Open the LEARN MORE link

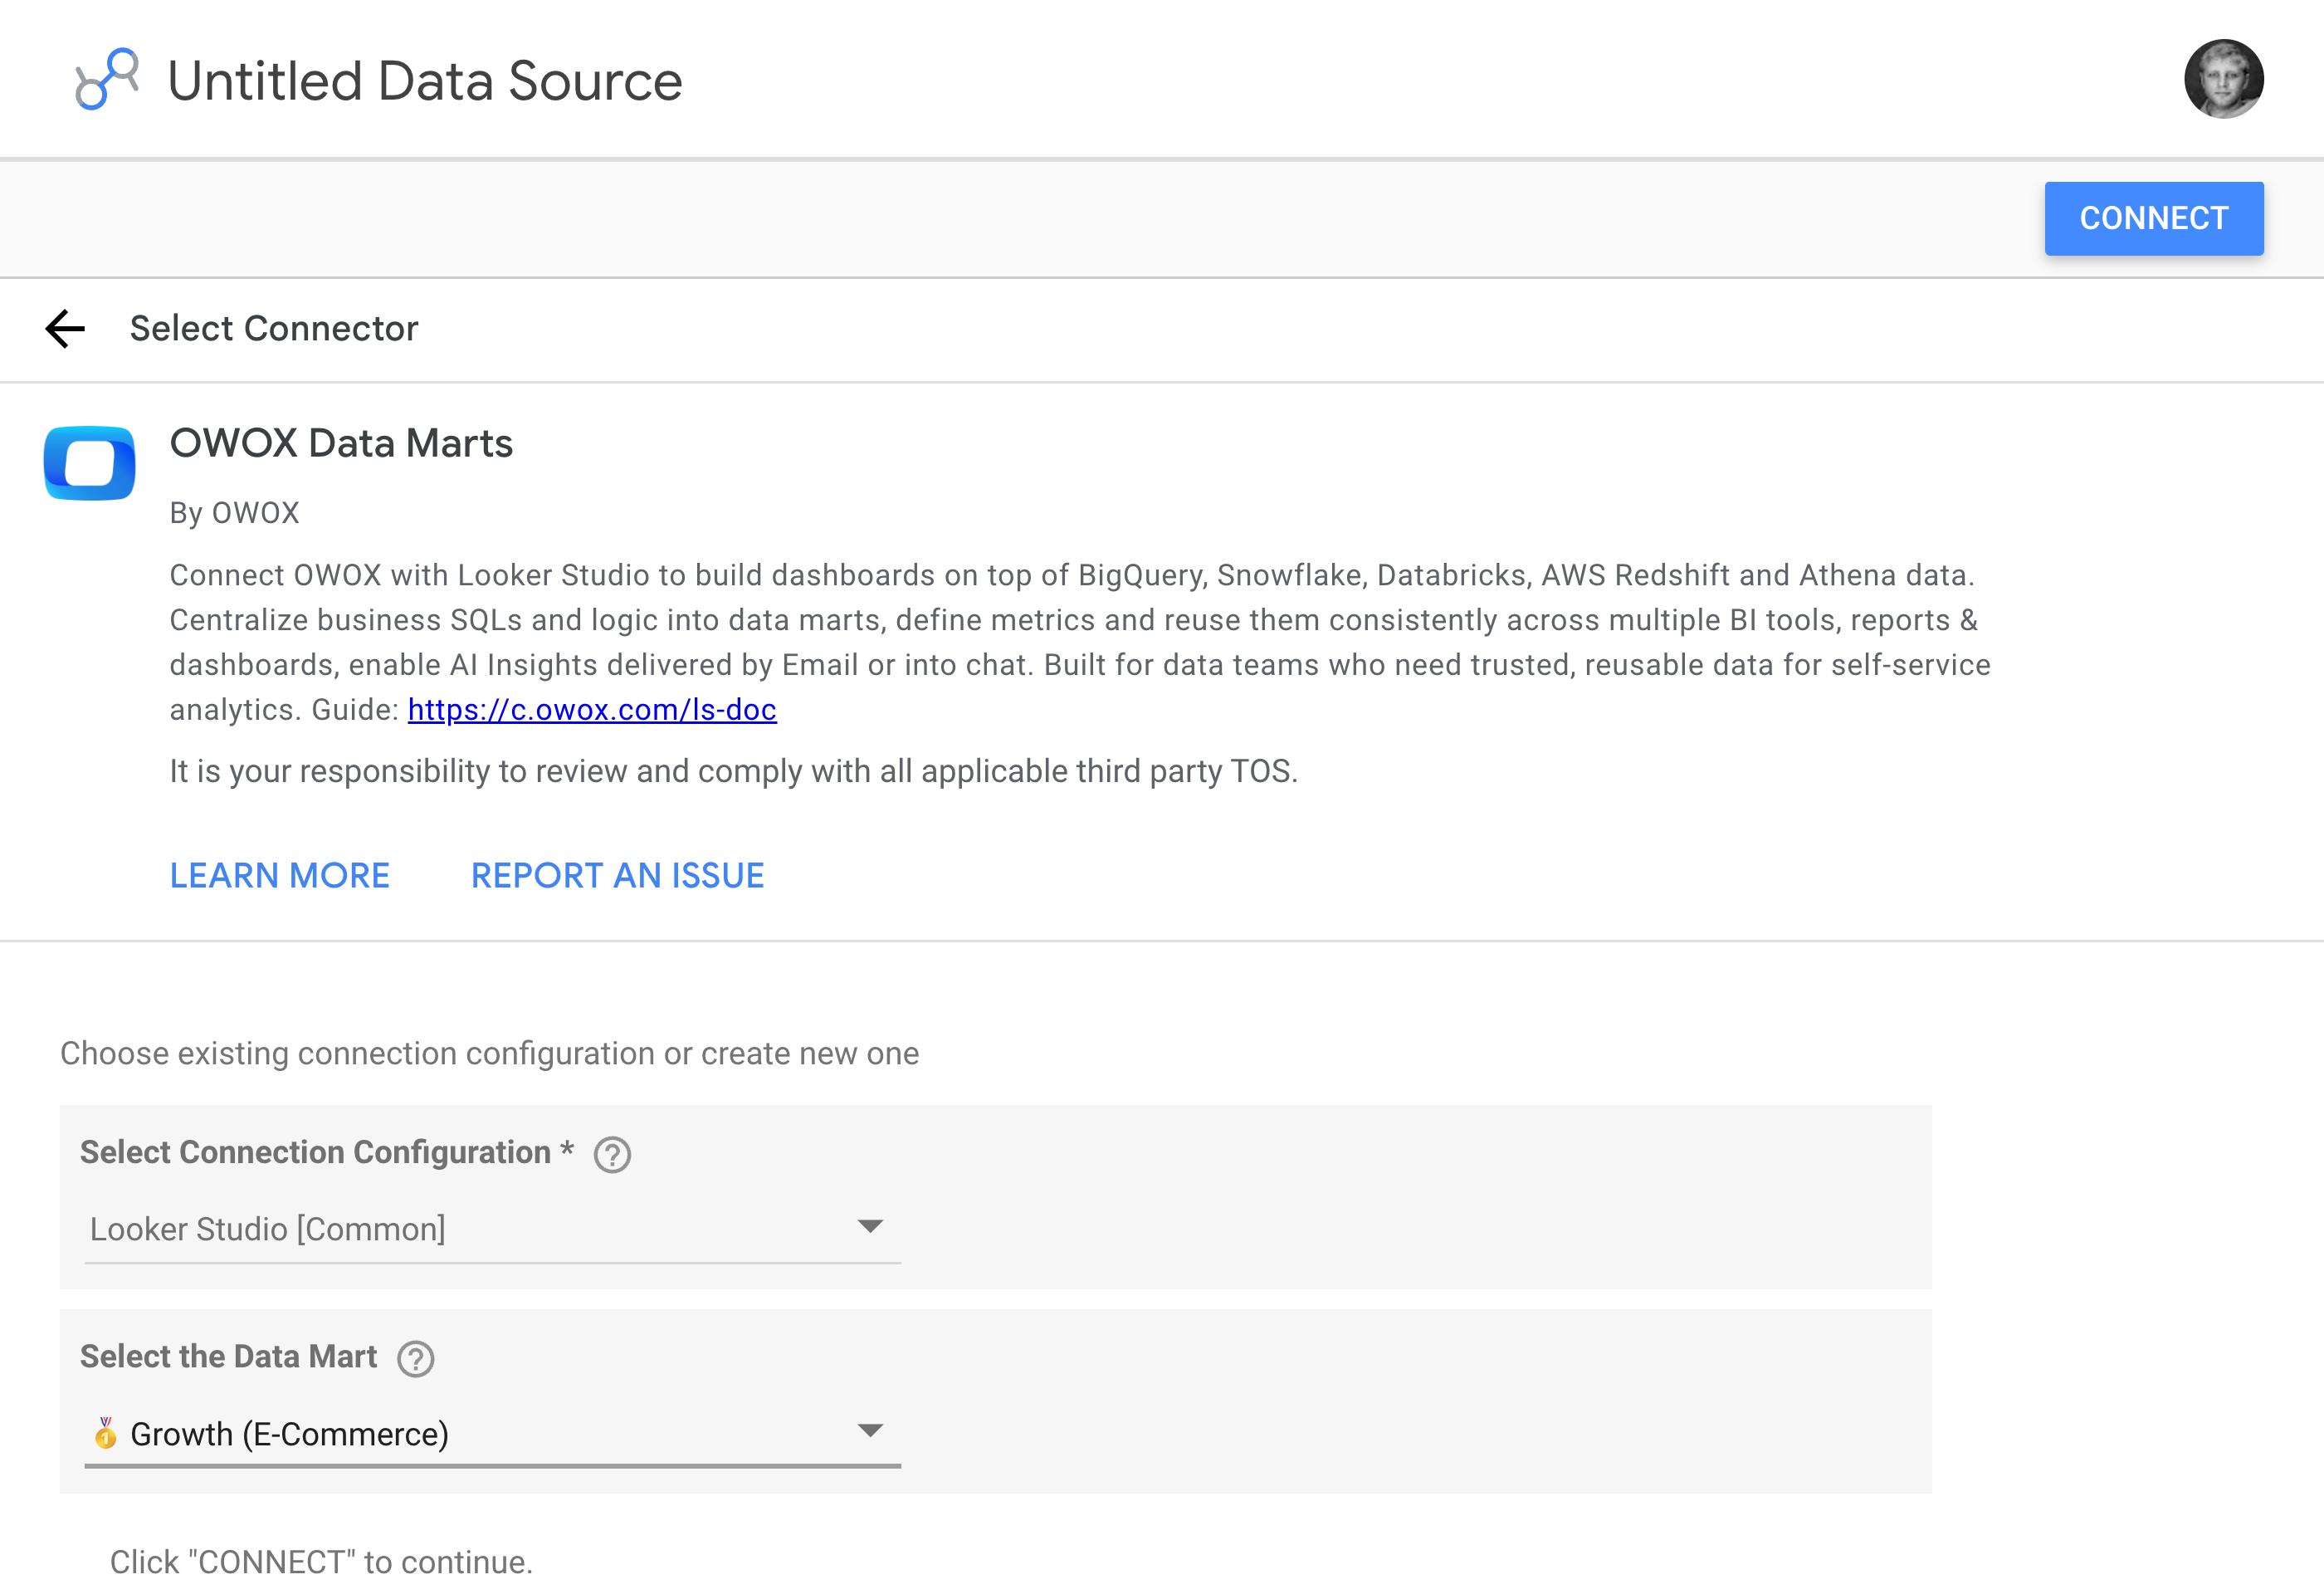pos(280,875)
